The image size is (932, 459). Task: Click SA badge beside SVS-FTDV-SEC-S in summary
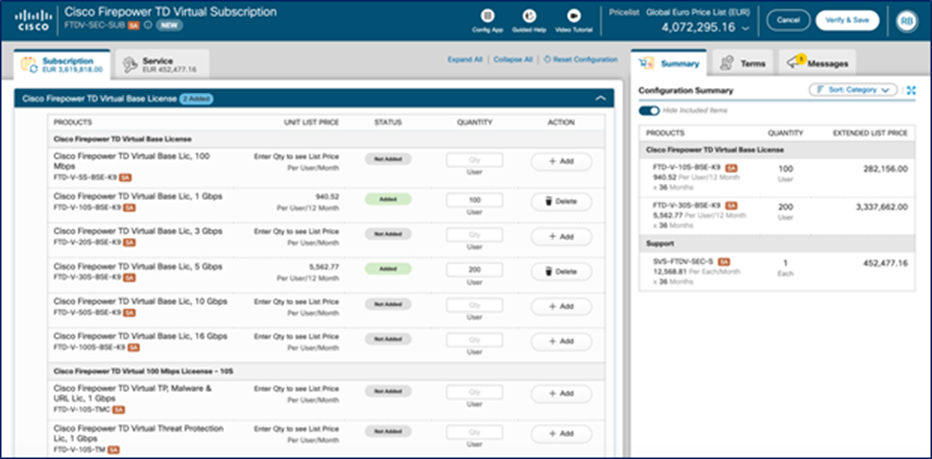[x=723, y=262]
